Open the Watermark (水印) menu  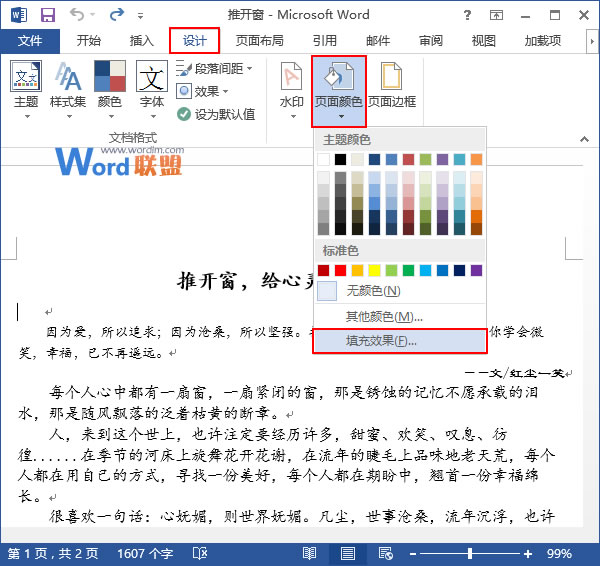(x=292, y=90)
